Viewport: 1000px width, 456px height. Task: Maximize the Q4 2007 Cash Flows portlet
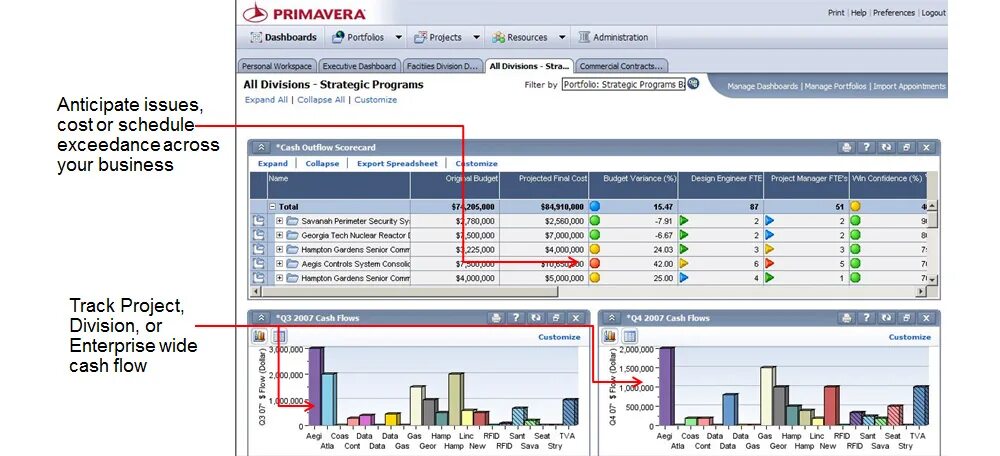click(906, 318)
